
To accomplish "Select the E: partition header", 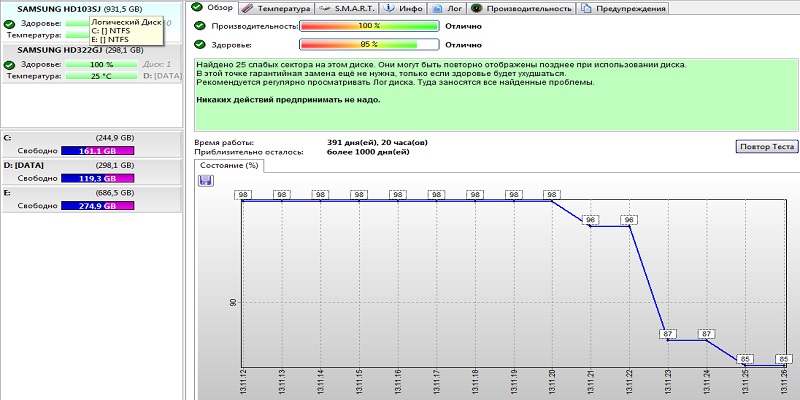I will click(x=91, y=193).
